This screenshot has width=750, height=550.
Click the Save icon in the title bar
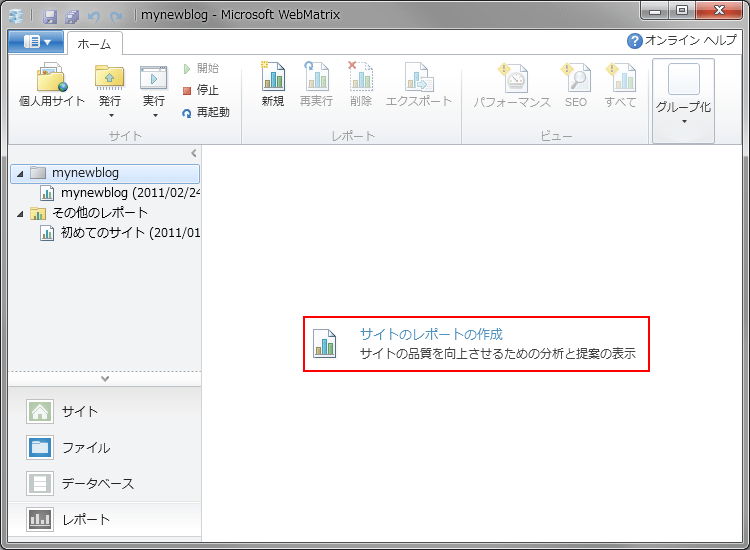(50, 16)
